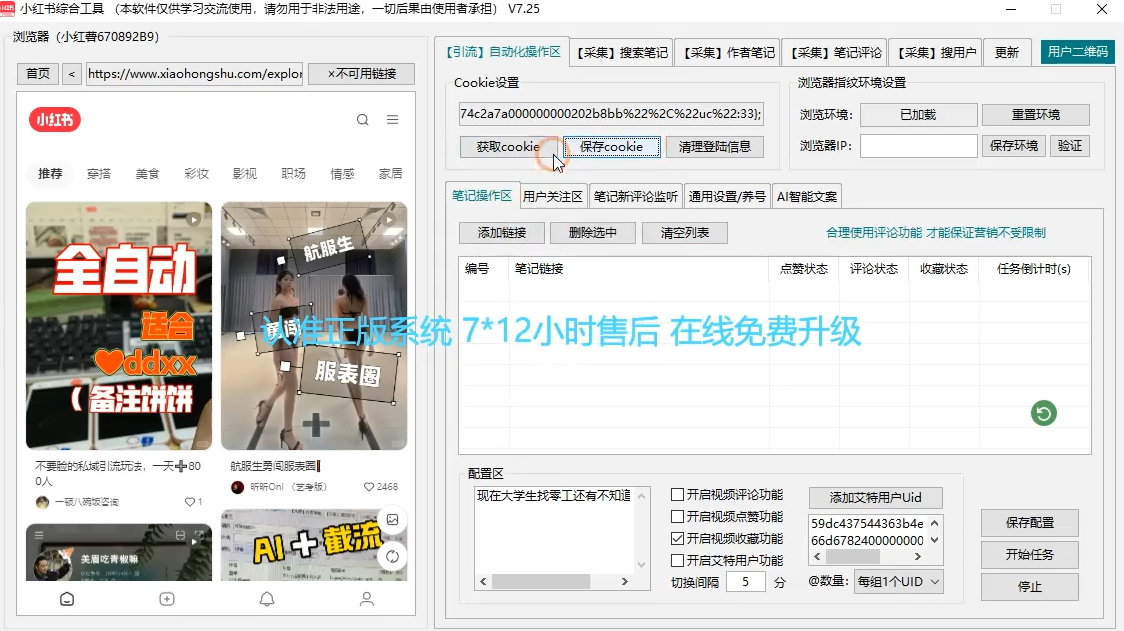Open profile person icon in the bottom bar

366,599
